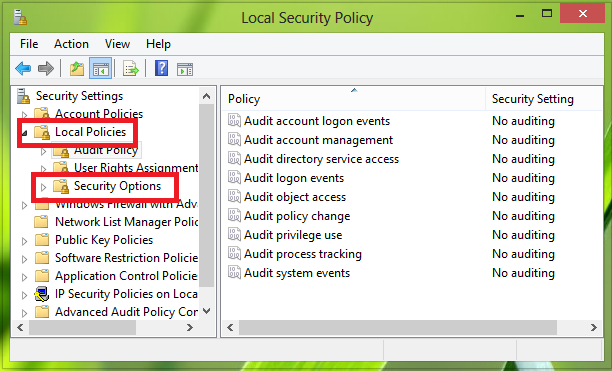Click No auditing for Audit system events
Screen dimensions: 612x371
point(523,273)
